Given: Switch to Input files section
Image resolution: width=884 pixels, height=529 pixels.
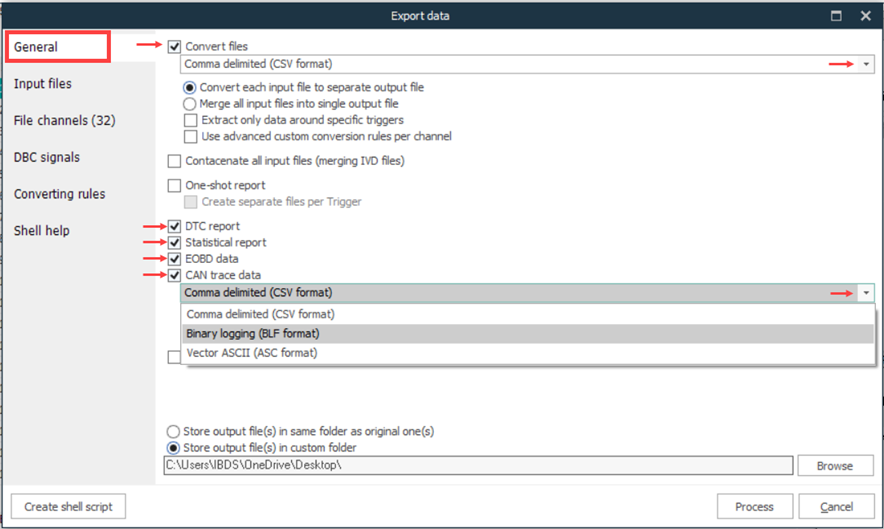Looking at the screenshot, I should coord(43,83).
